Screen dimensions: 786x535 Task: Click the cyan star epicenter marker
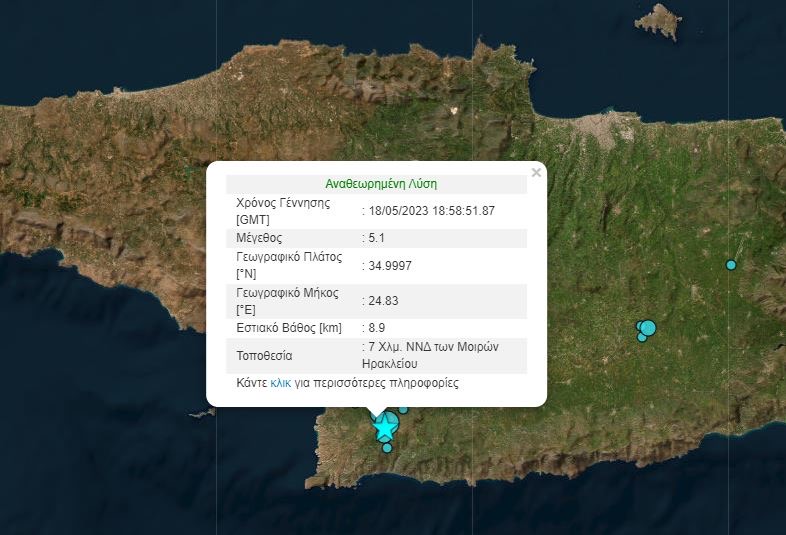[383, 429]
